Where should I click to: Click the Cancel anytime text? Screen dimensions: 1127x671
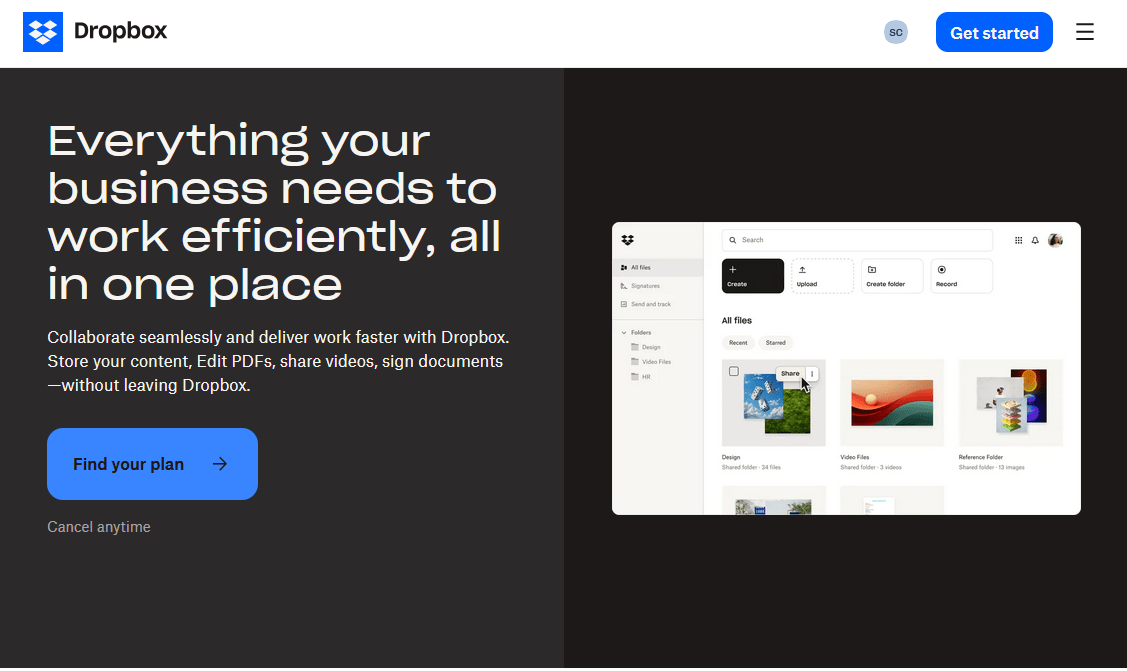99,527
